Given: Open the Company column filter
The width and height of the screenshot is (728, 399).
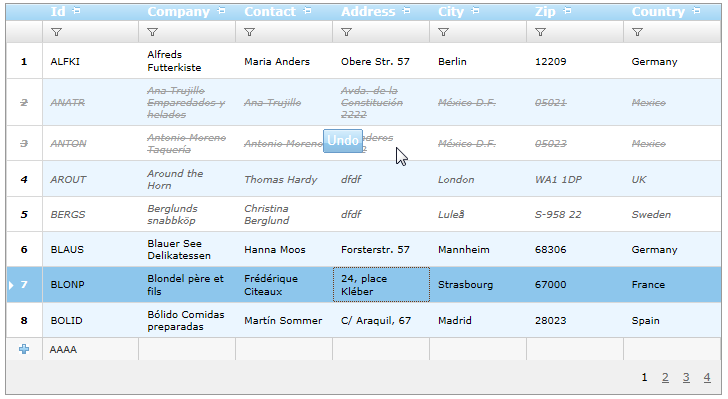Looking at the screenshot, I should [153, 32].
